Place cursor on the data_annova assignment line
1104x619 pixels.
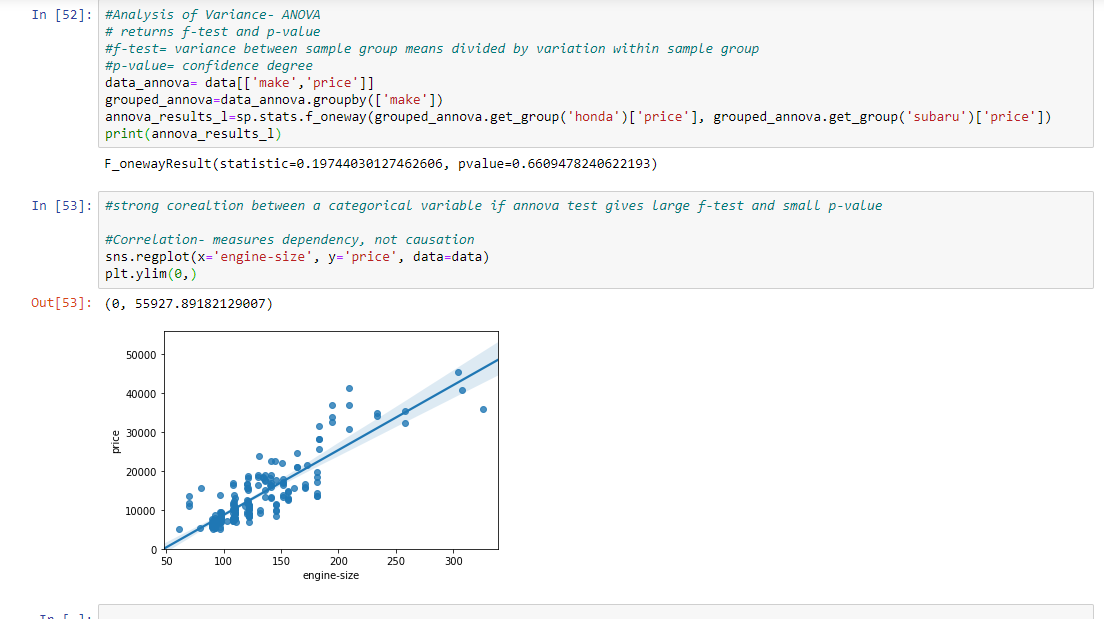click(x=239, y=82)
